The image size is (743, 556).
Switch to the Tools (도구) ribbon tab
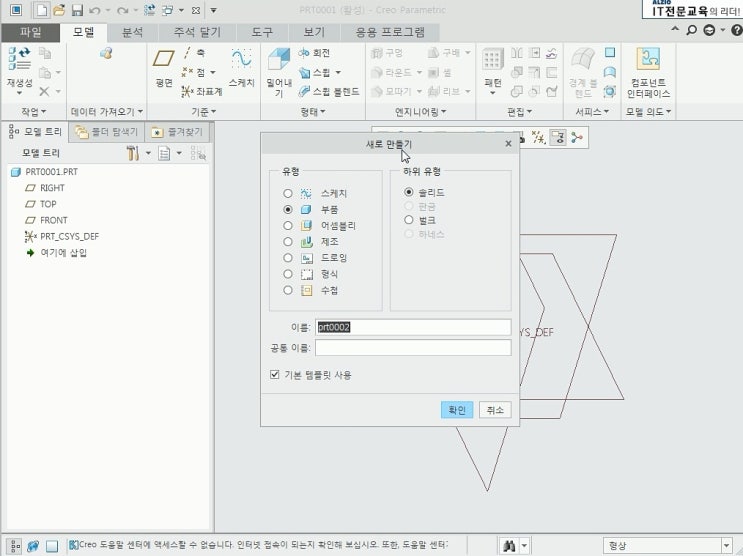pos(262,32)
